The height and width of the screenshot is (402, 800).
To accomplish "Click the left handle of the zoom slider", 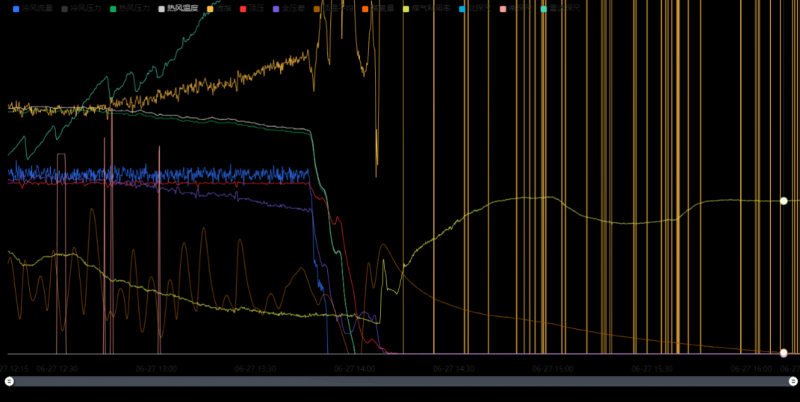I will click(9, 382).
